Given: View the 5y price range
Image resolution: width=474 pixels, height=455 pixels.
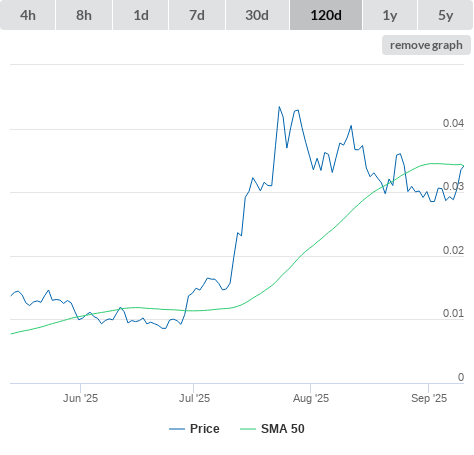Looking at the screenshot, I should pyautogui.click(x=445, y=15).
